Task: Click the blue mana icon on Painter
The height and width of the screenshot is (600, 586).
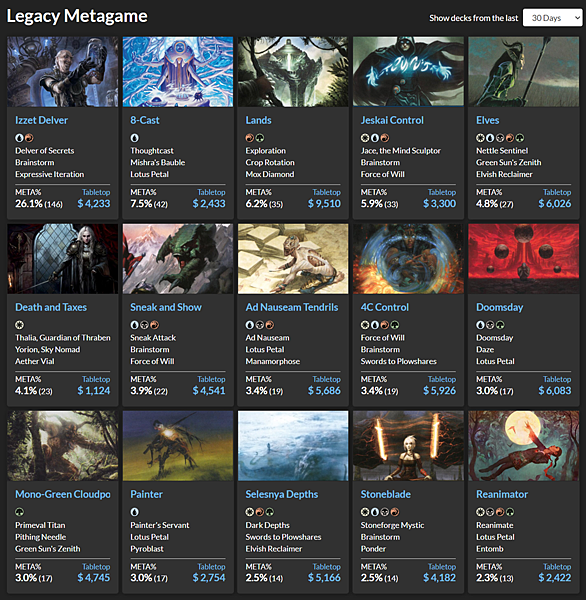Action: click(135, 512)
